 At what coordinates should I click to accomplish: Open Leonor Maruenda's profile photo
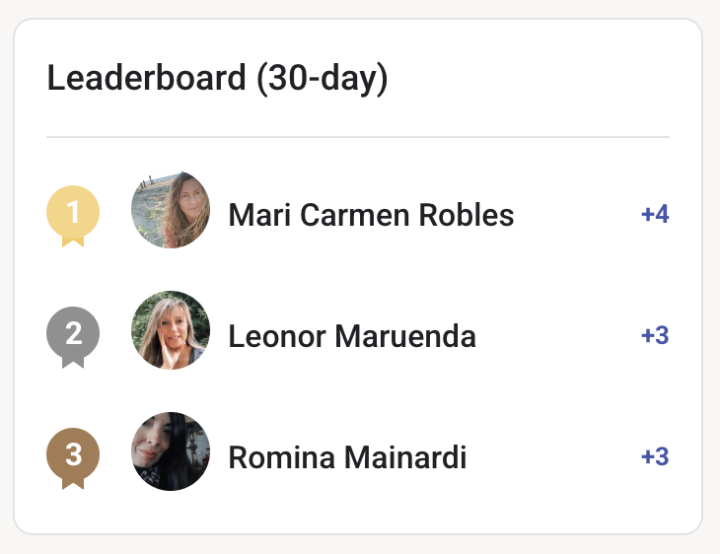click(x=170, y=330)
